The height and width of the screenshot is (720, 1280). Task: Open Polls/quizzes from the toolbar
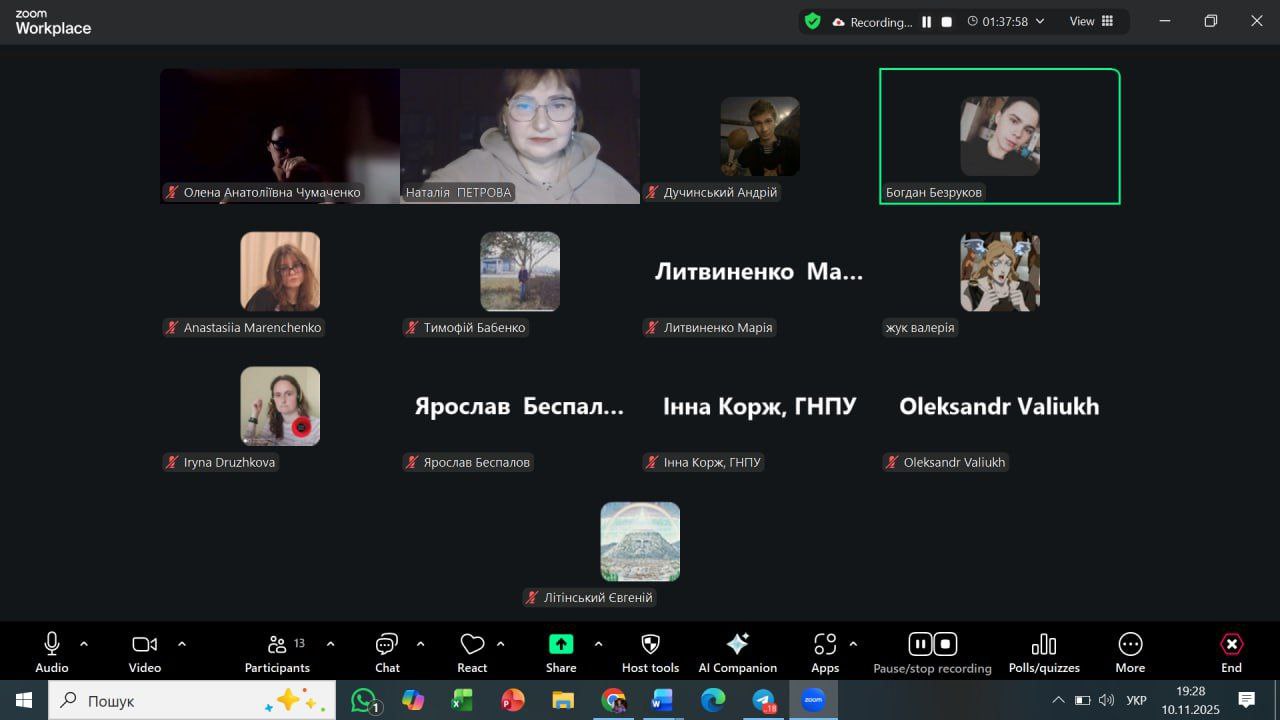[1043, 645]
